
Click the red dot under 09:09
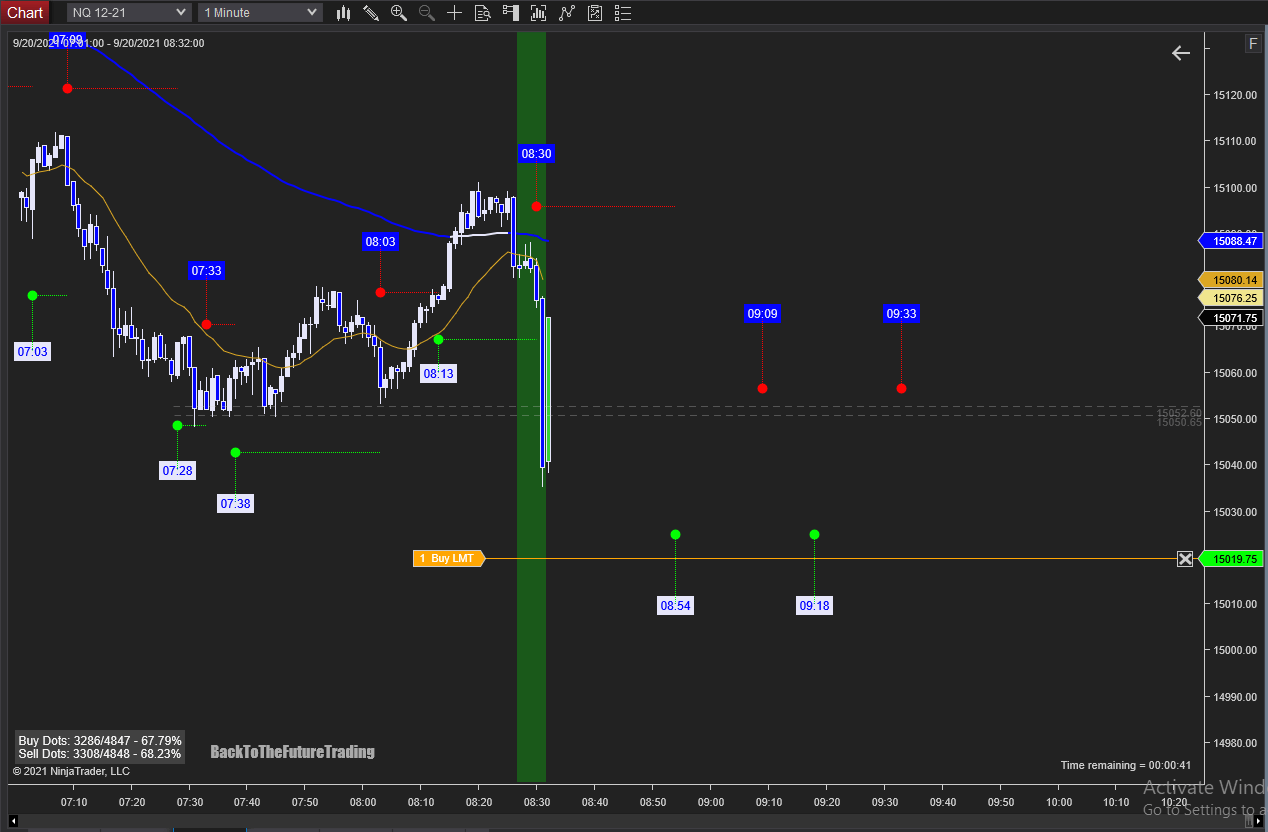(762, 388)
